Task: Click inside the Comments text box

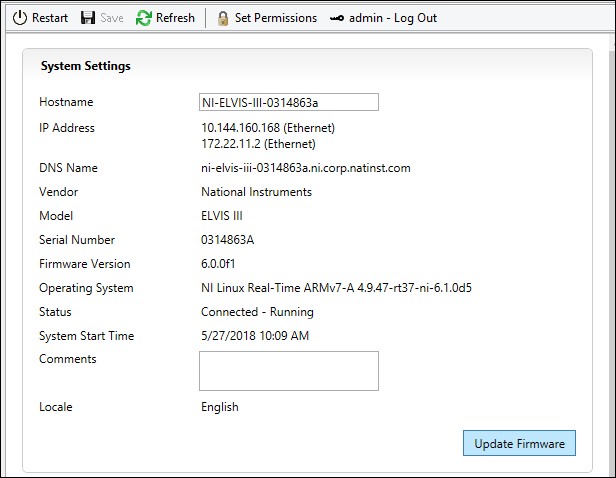Action: click(x=288, y=370)
